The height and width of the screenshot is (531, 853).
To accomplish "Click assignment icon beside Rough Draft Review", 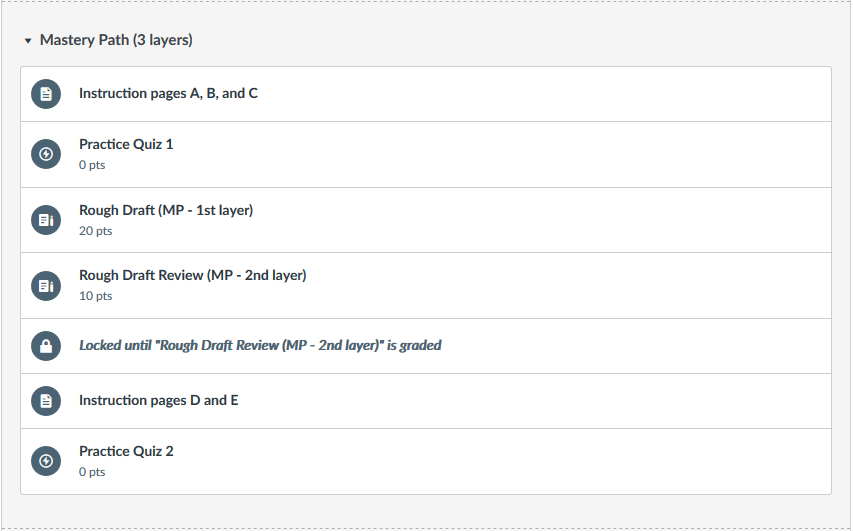I will click(45, 286).
